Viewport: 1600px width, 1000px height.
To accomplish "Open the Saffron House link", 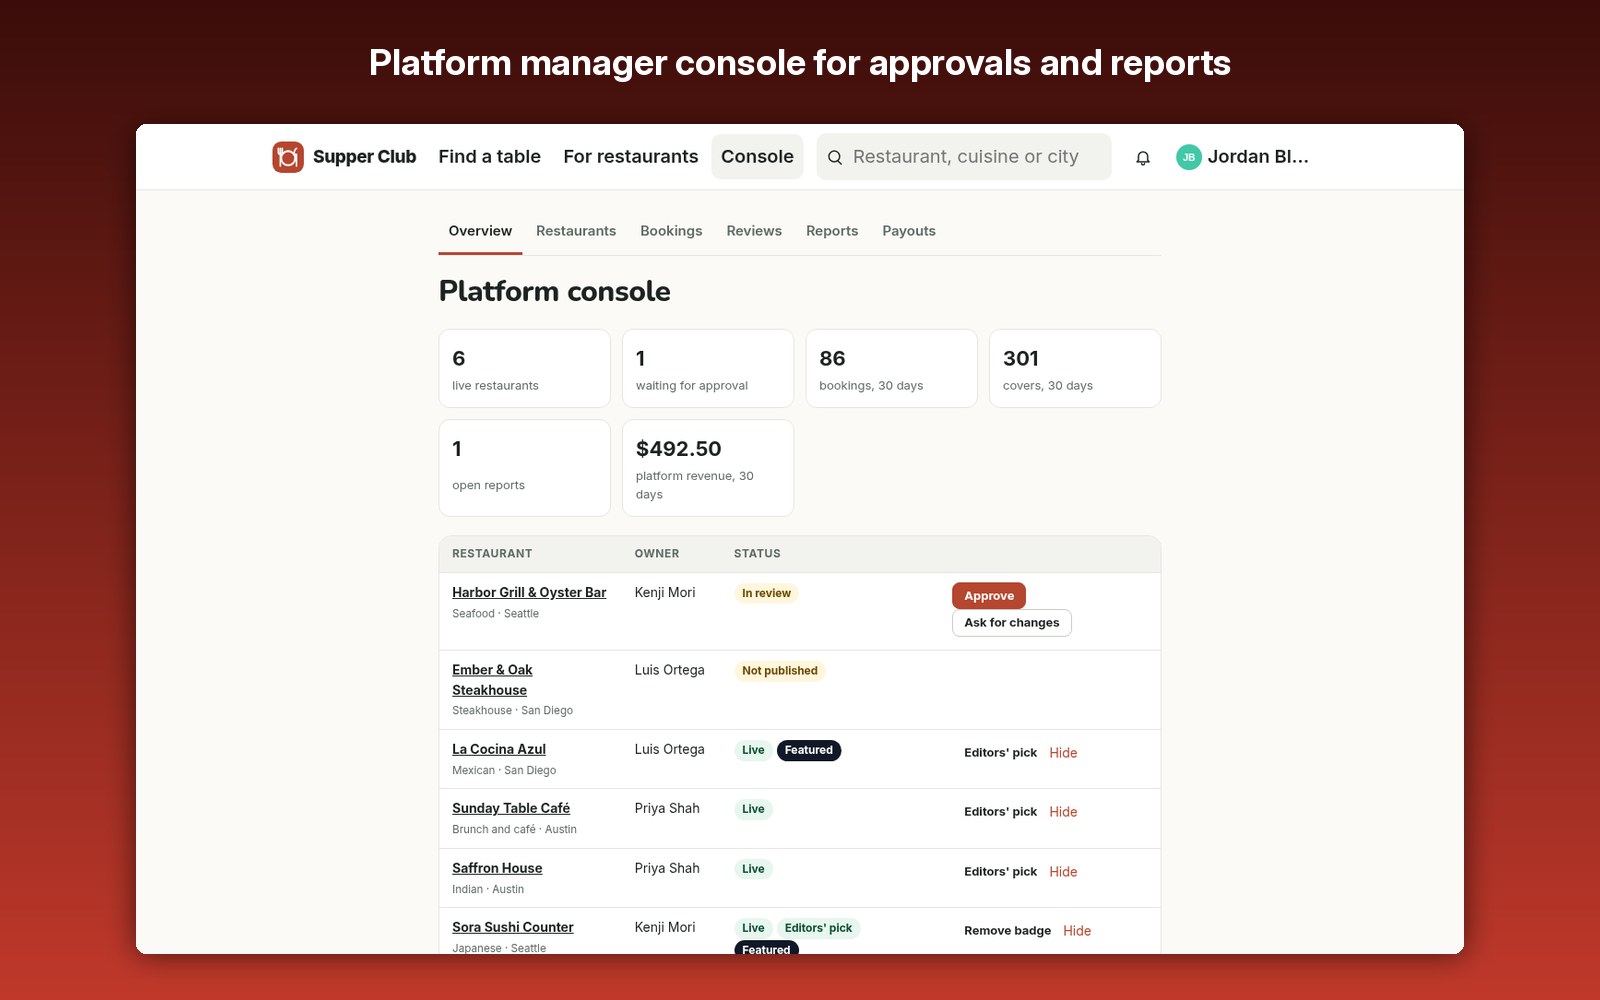I will [x=497, y=868].
